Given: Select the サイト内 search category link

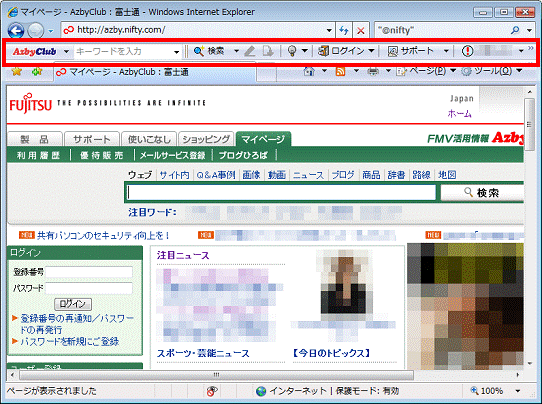Looking at the screenshot, I should [x=174, y=175].
